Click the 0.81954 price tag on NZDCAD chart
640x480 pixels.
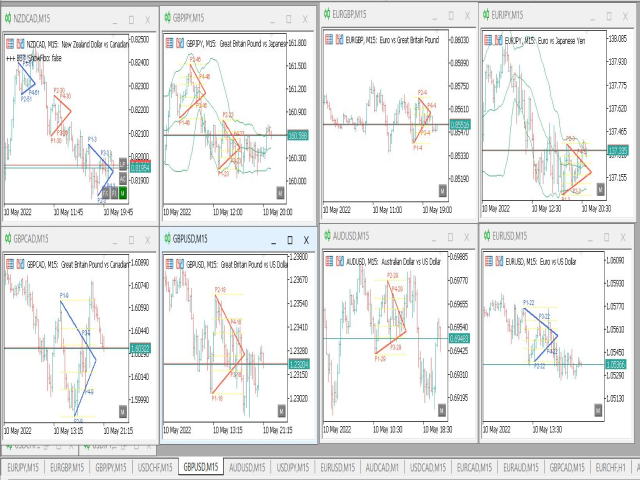(x=140, y=168)
